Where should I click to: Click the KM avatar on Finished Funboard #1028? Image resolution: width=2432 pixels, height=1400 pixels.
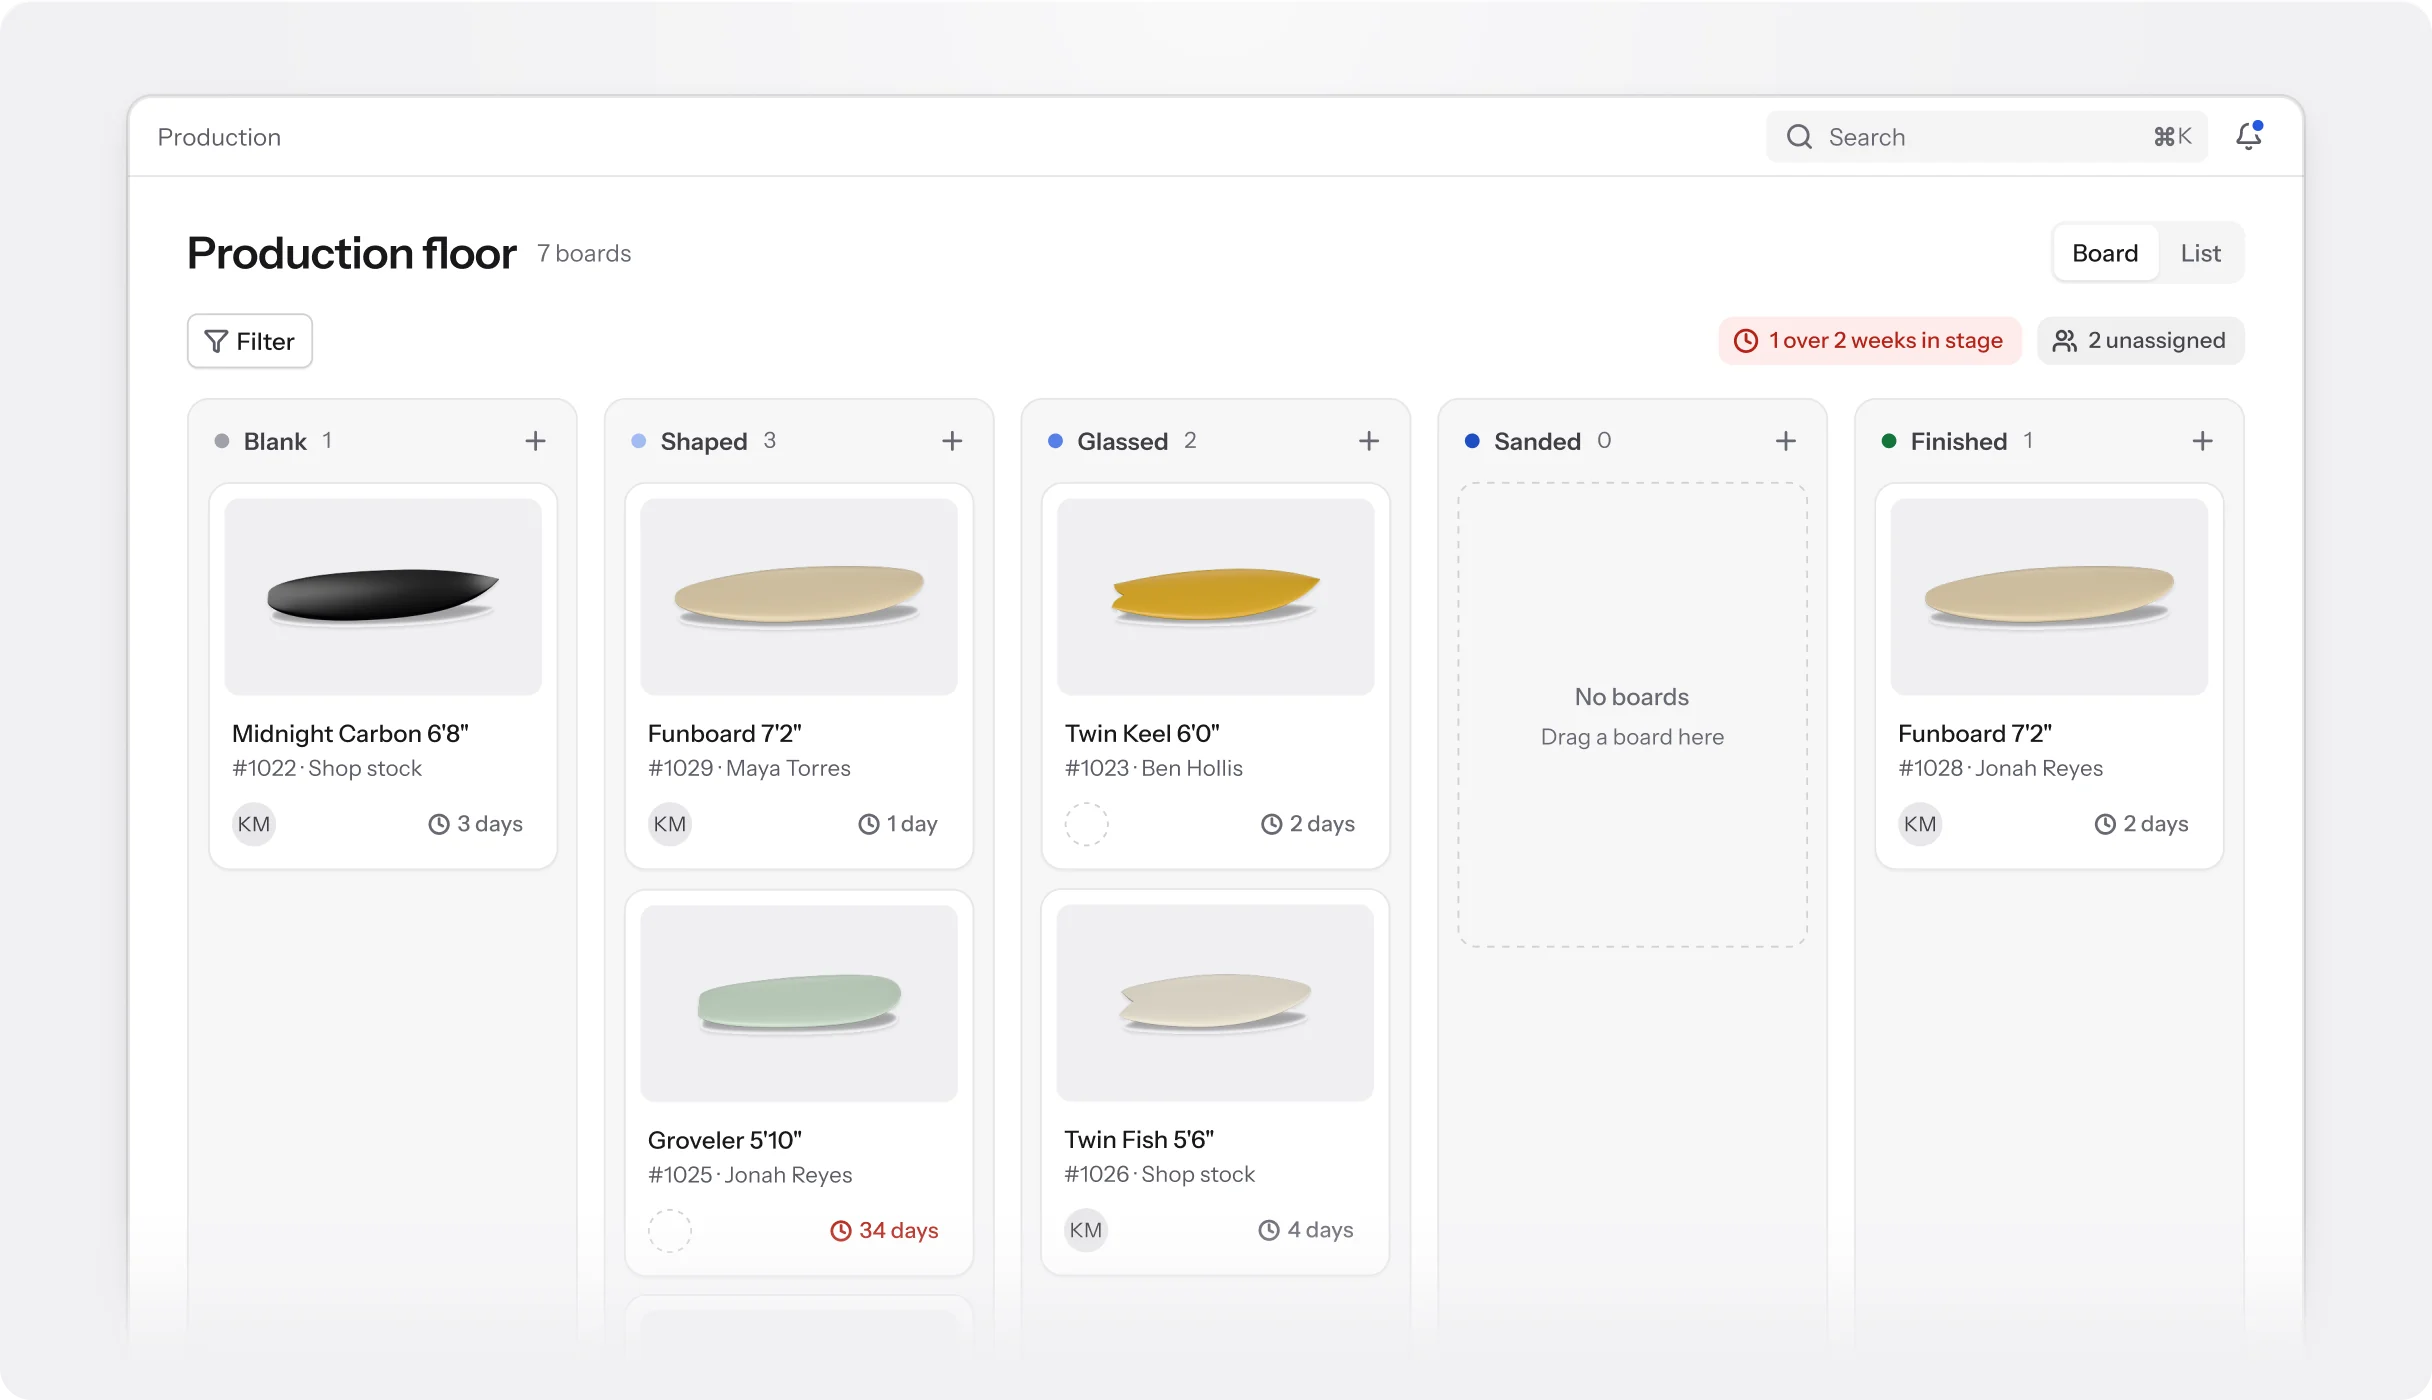point(1920,824)
